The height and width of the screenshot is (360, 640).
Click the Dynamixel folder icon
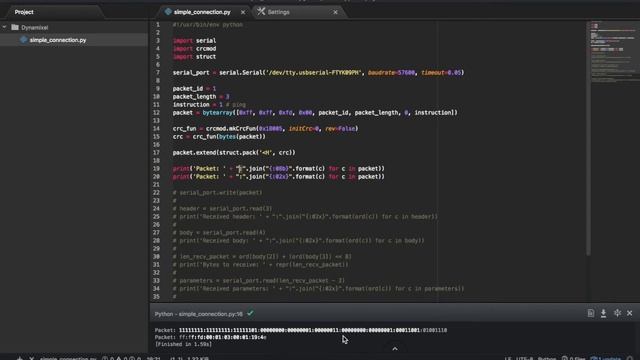point(15,27)
